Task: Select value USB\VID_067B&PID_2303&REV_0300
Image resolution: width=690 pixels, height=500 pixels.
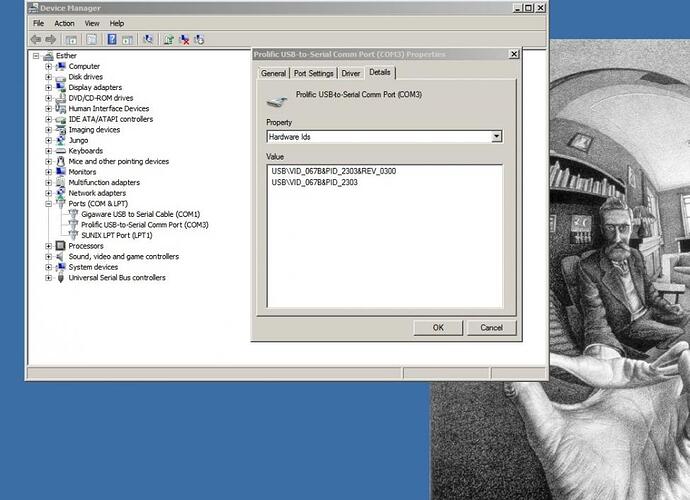Action: (x=334, y=171)
